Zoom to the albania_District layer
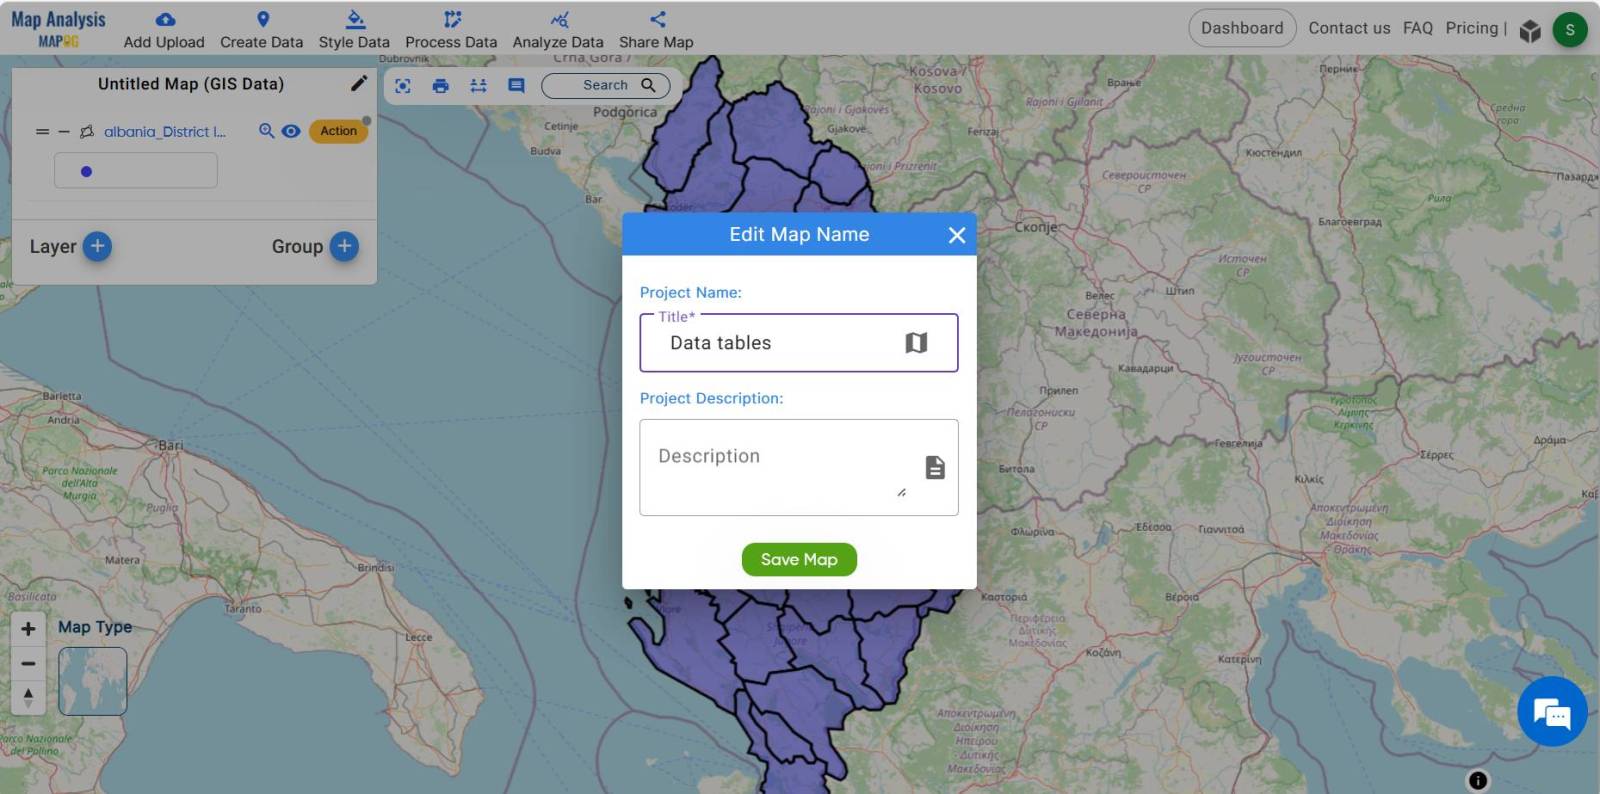Viewport: 1600px width, 794px height. (266, 131)
